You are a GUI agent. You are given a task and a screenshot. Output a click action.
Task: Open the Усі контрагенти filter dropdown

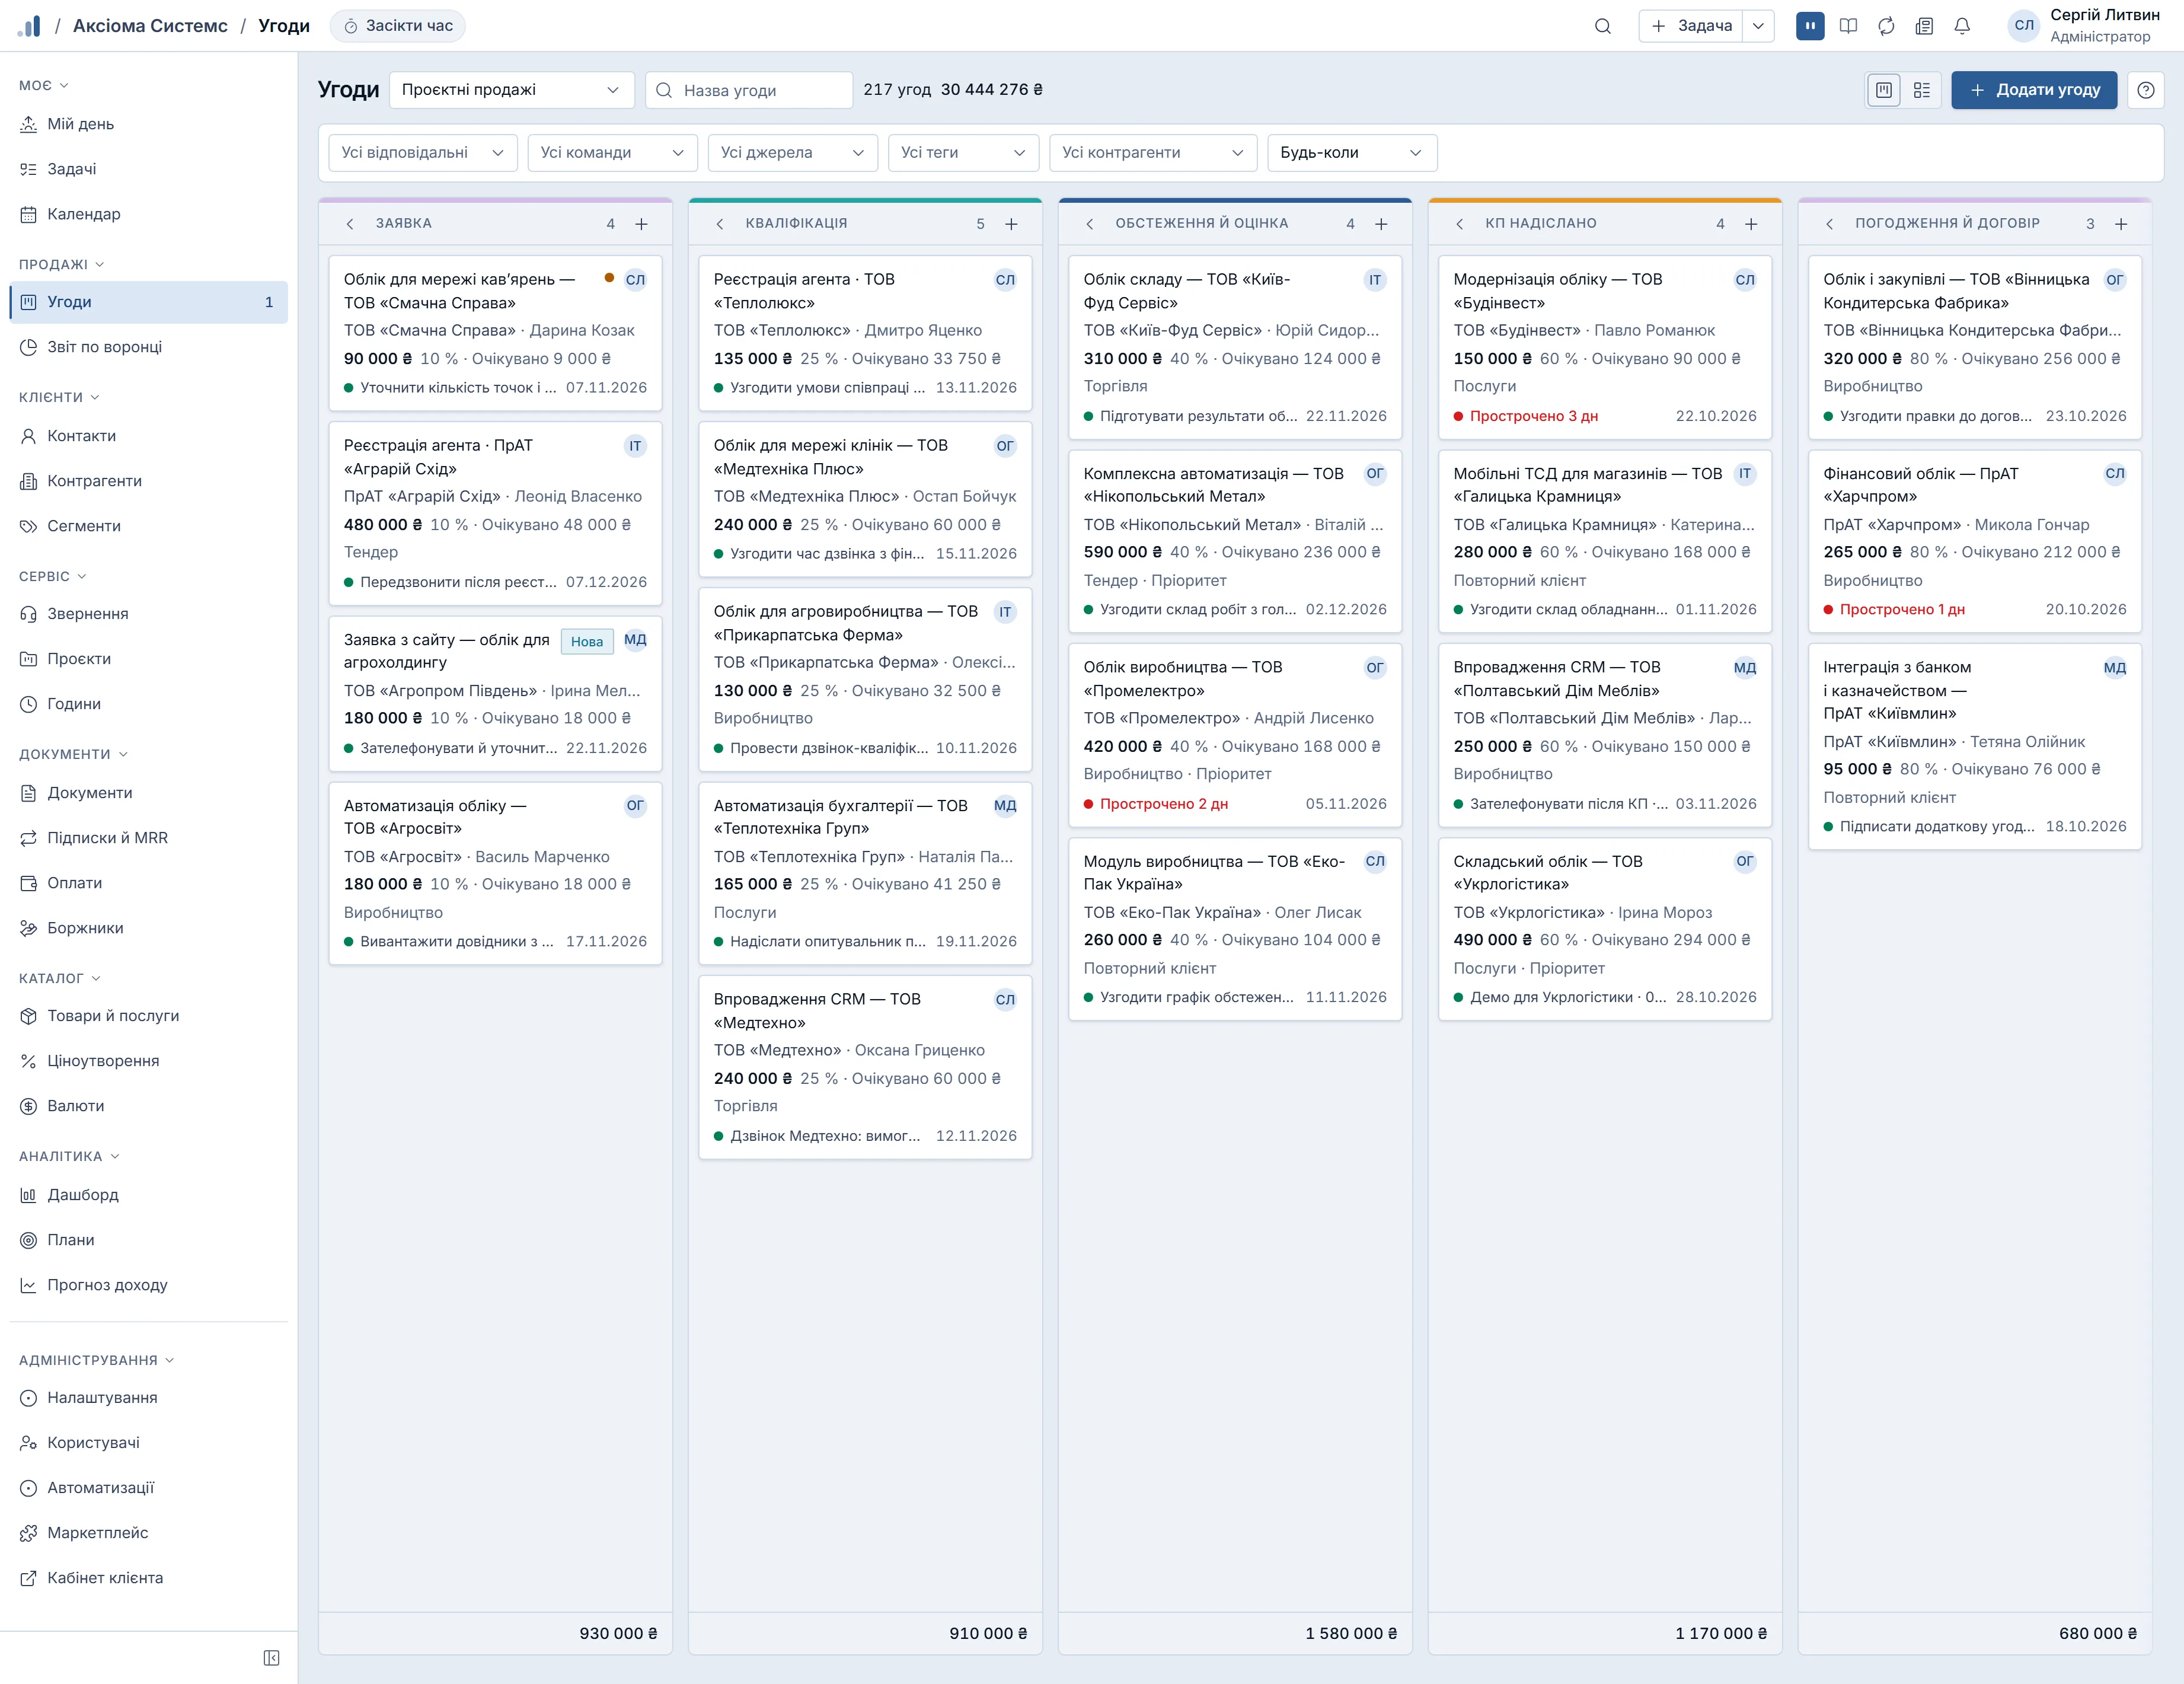click(1152, 153)
